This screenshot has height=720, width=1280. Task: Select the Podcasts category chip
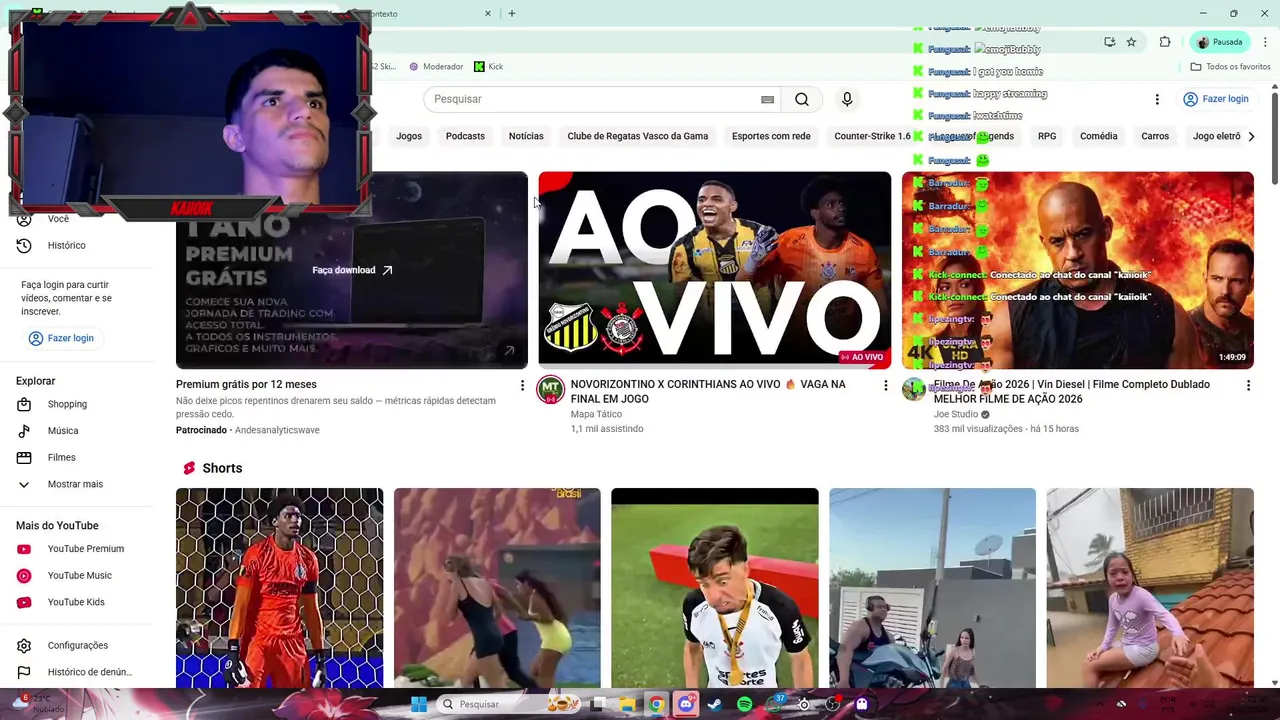coord(465,136)
